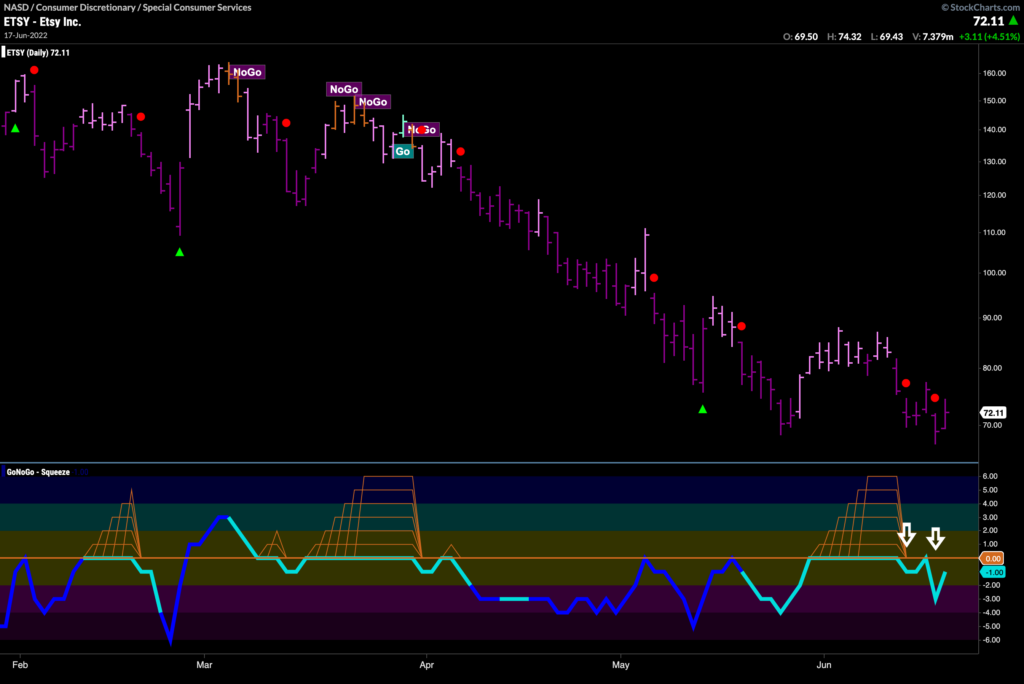Click the green triangle at early February start
The width and height of the screenshot is (1024, 684).
[x=15, y=128]
